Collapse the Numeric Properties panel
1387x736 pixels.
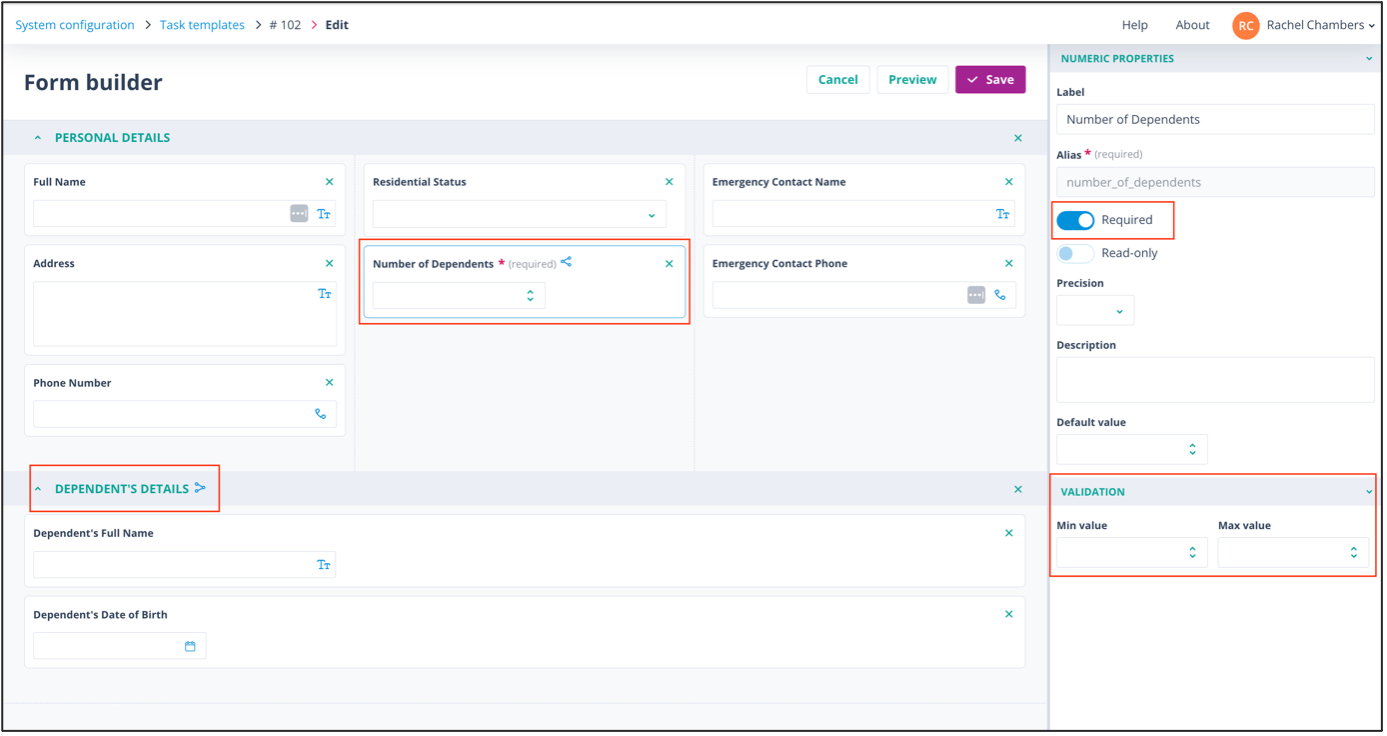click(x=1369, y=59)
